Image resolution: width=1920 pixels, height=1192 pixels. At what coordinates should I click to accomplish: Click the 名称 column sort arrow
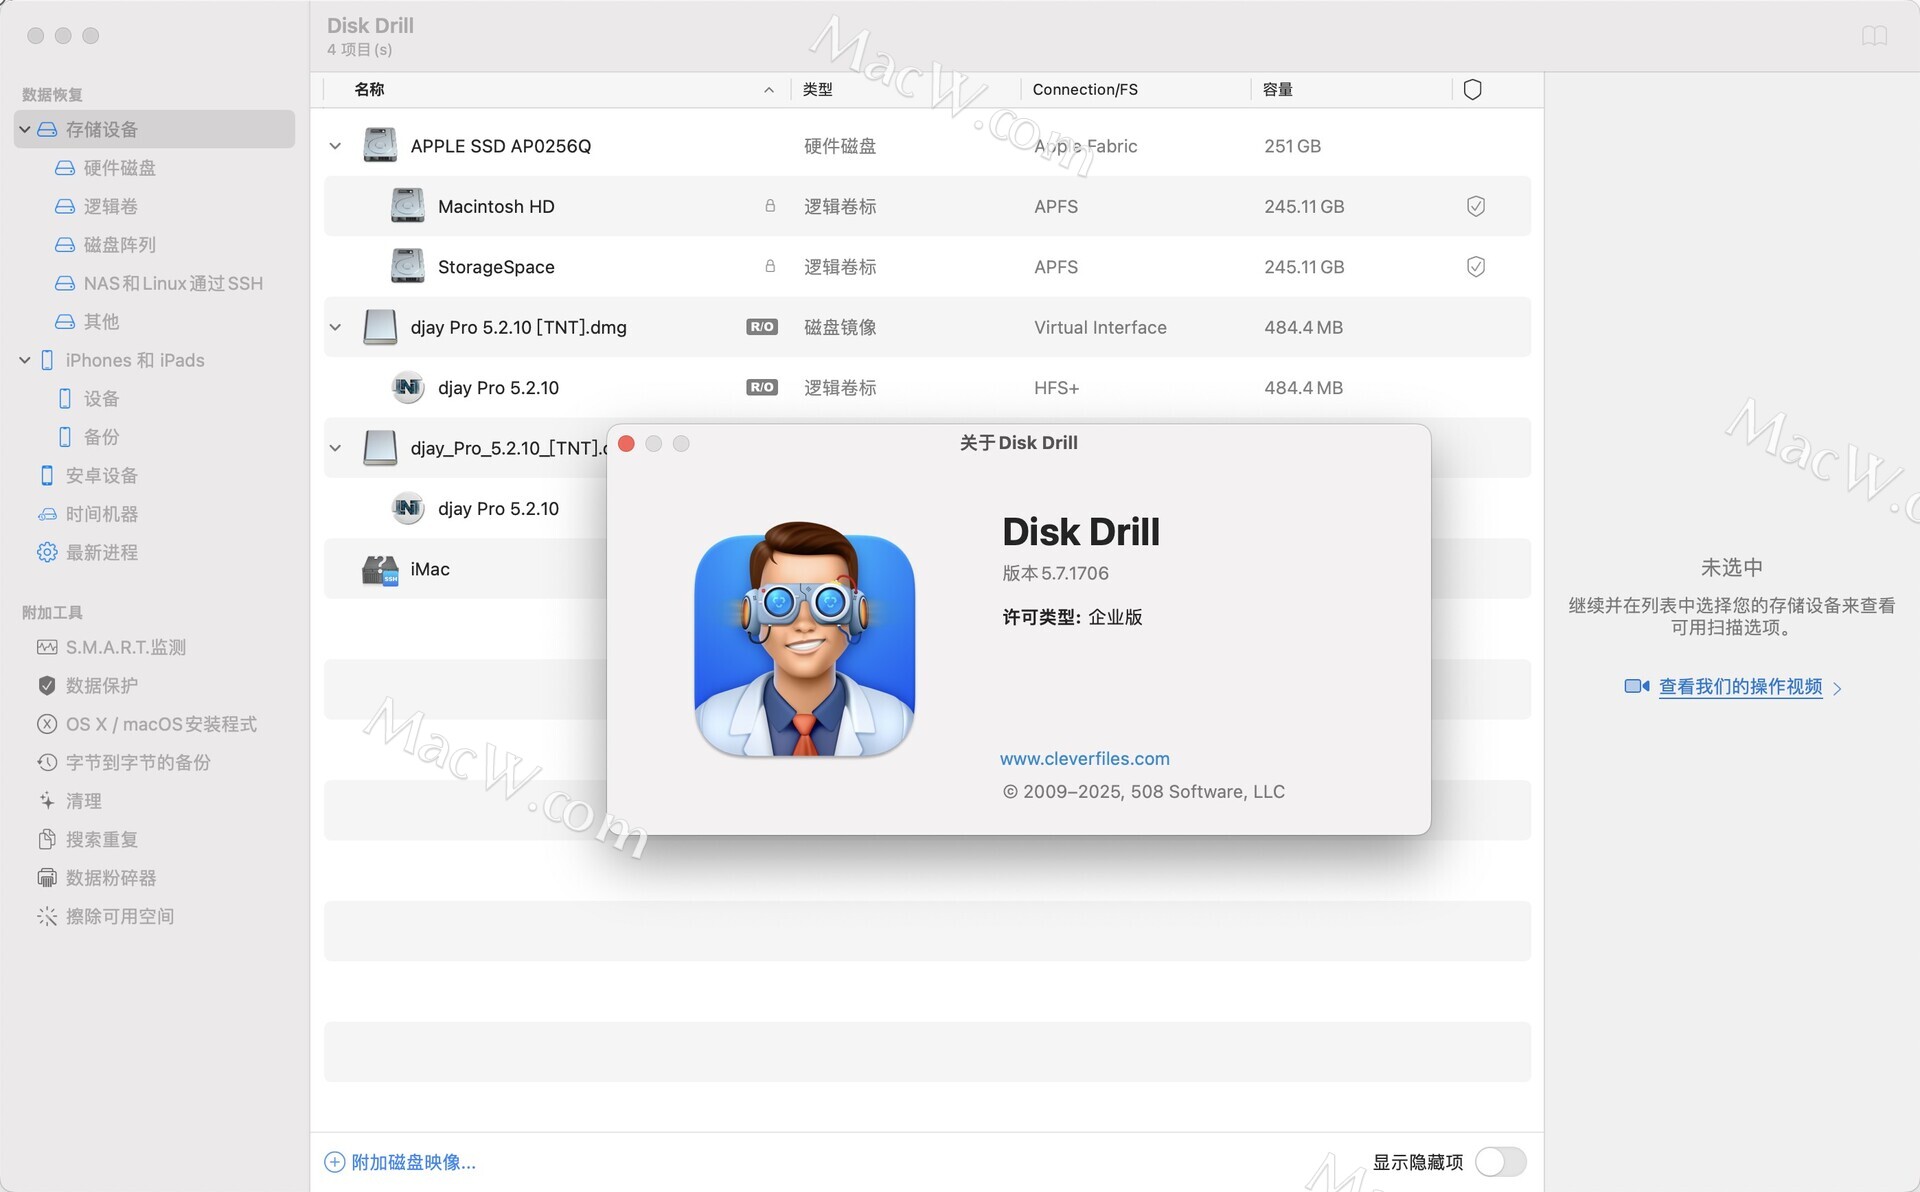point(769,90)
